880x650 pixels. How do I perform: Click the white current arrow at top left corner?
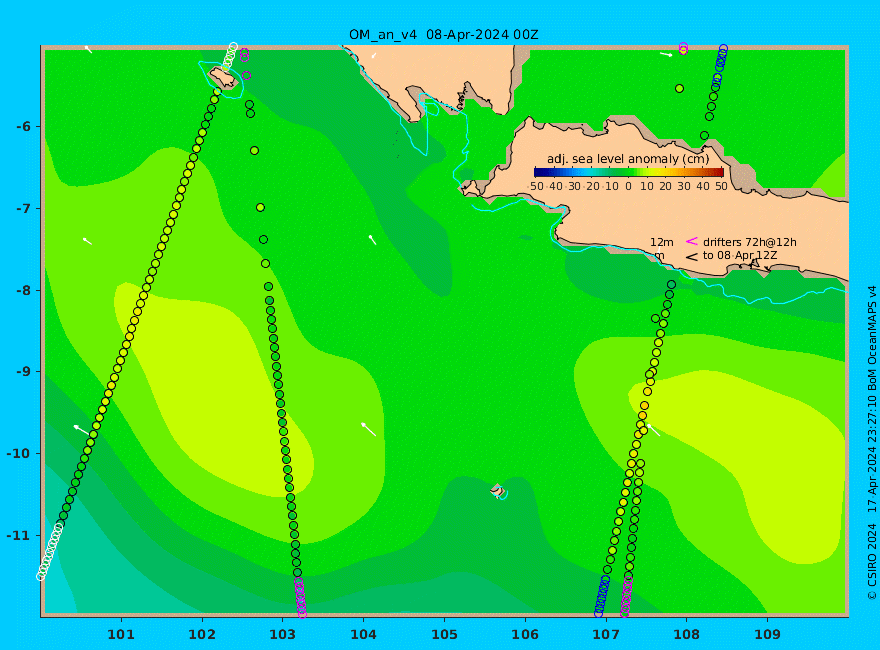tap(88, 49)
